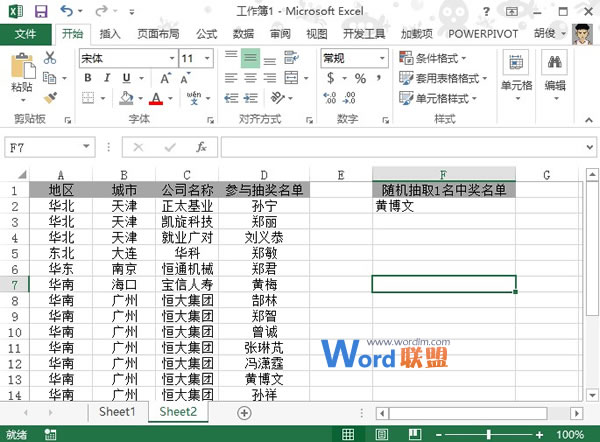The image size is (600, 442).
Task: Open the Excel Help question mark
Action: (x=486, y=11)
